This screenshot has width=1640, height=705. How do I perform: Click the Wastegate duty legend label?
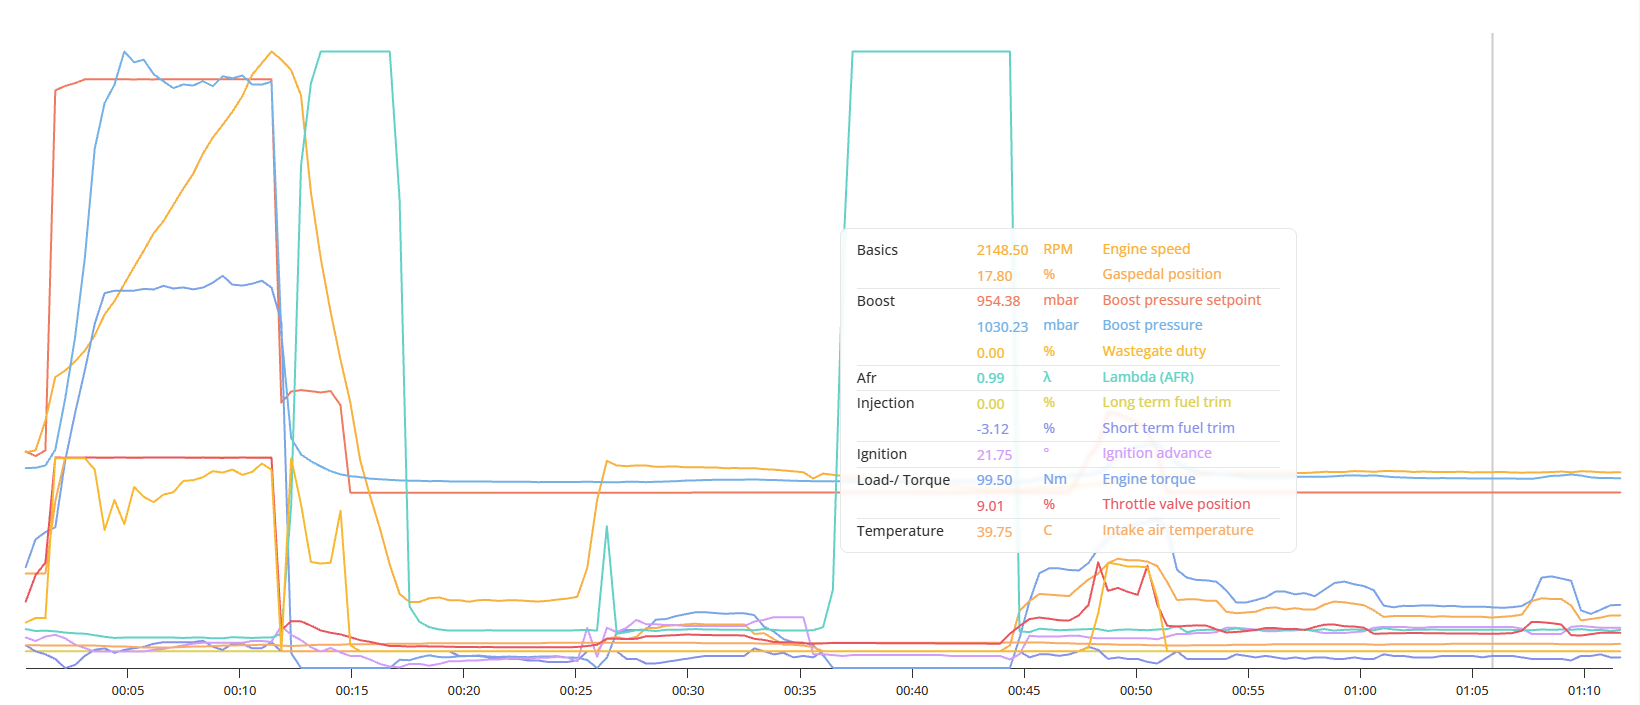[x=1154, y=351]
